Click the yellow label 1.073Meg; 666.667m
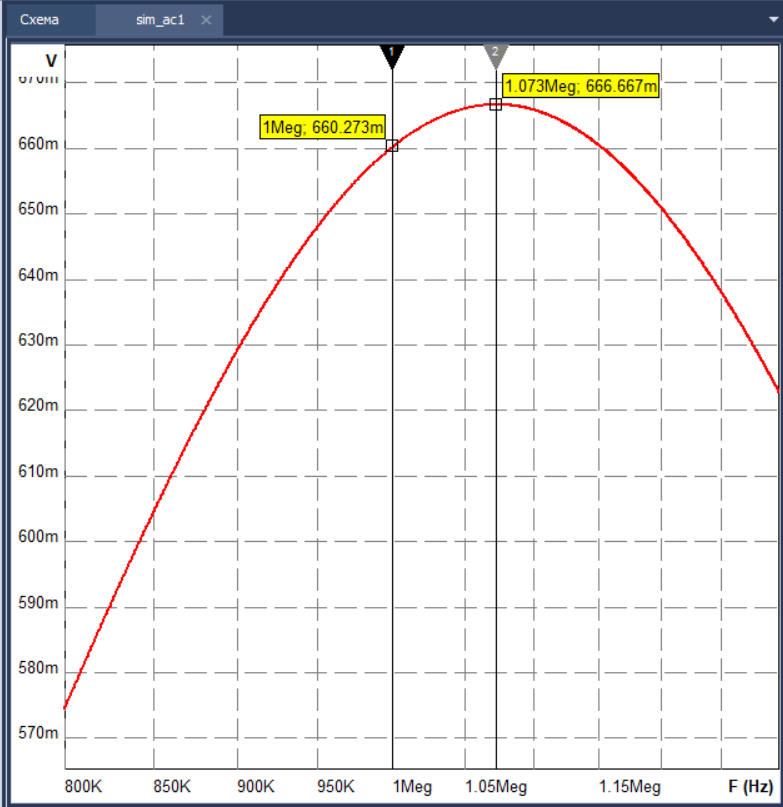The width and height of the screenshot is (783, 807). pos(580,86)
